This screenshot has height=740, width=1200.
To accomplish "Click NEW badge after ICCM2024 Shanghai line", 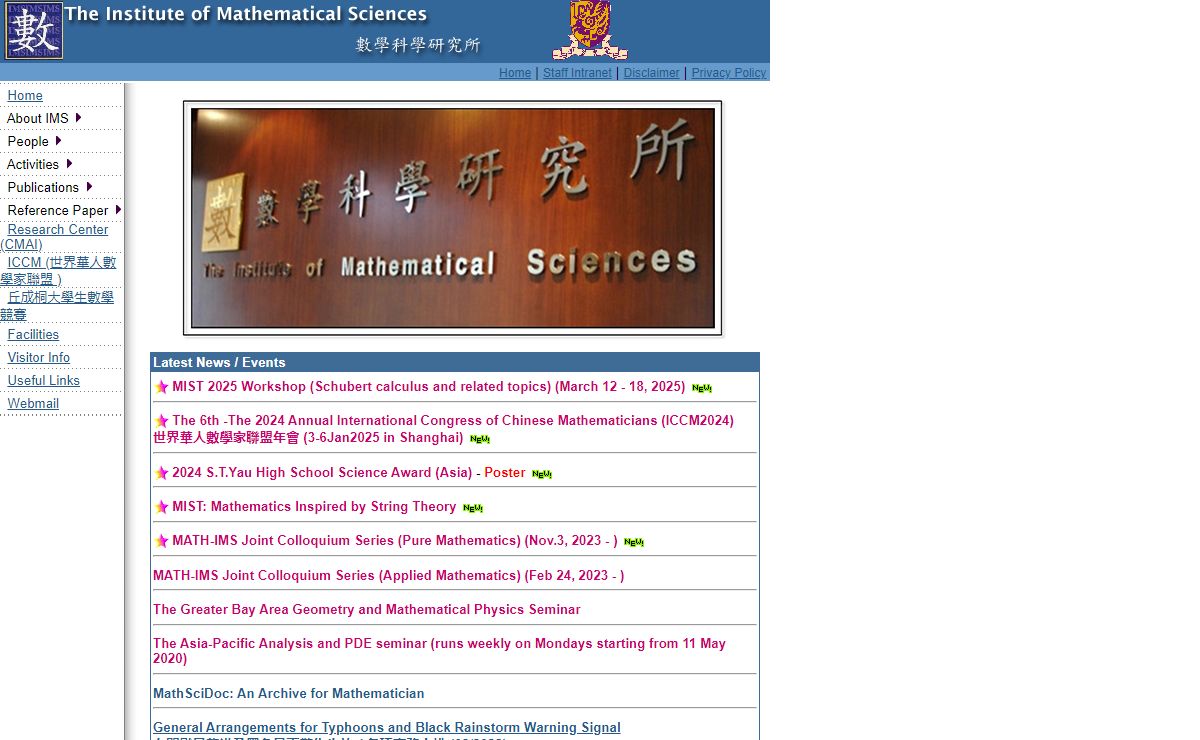I will pos(480,439).
